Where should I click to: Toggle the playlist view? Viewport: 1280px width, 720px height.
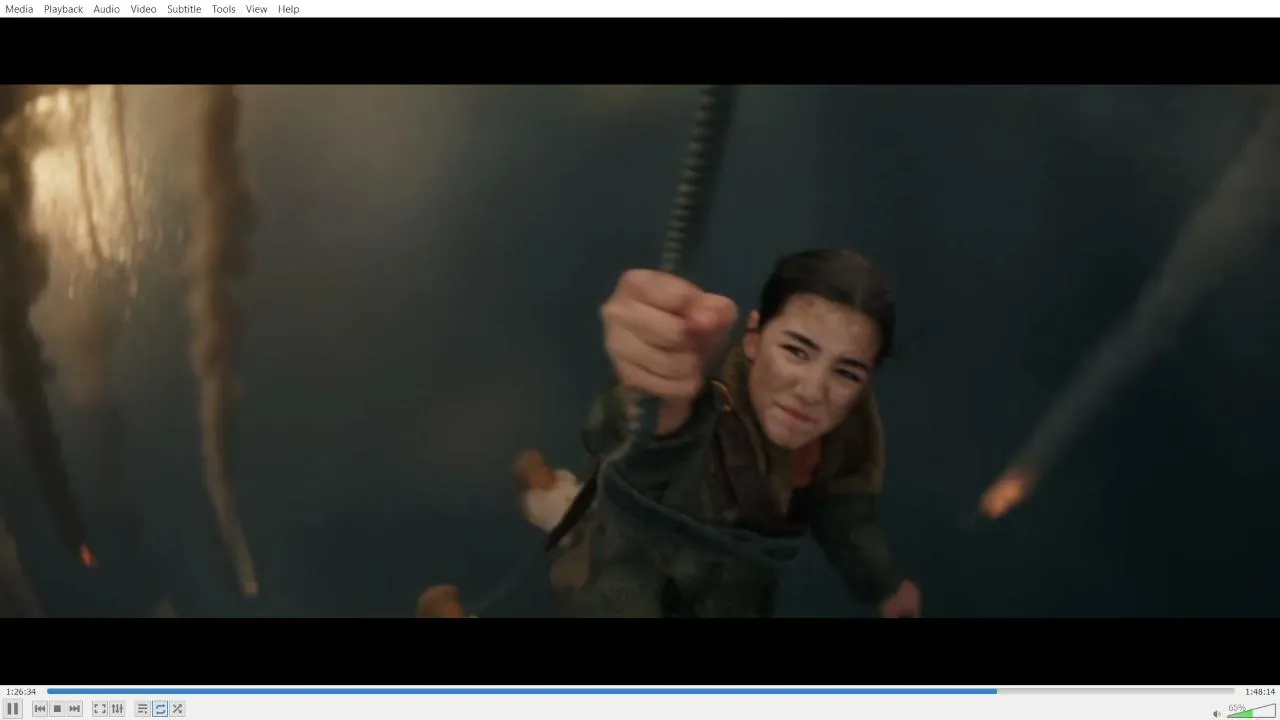[143, 709]
